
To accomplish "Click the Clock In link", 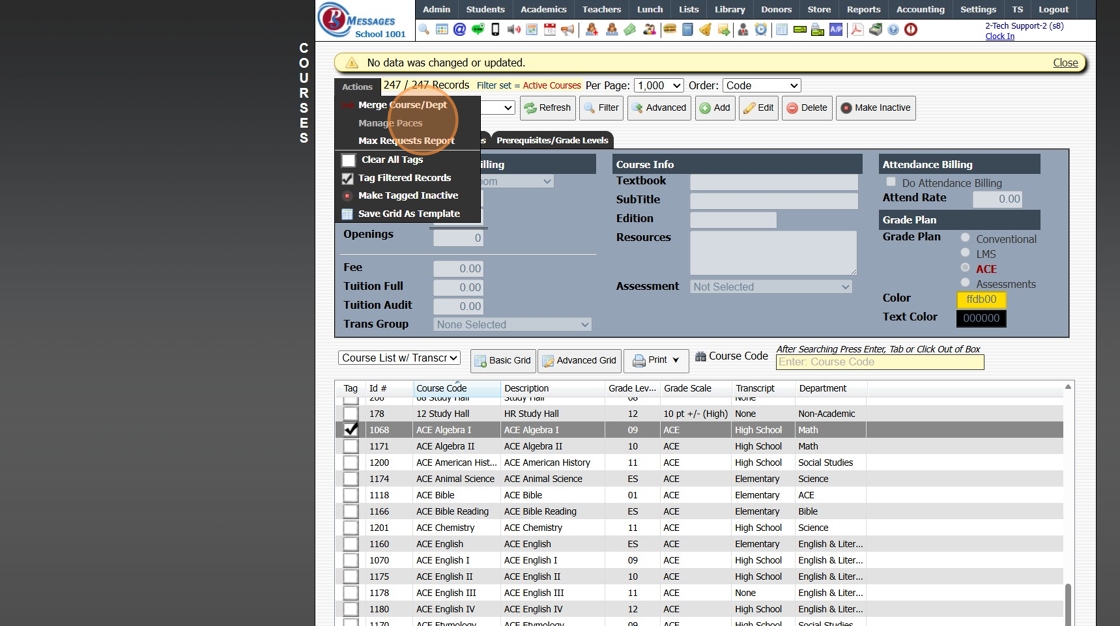I will pyautogui.click(x=999, y=36).
